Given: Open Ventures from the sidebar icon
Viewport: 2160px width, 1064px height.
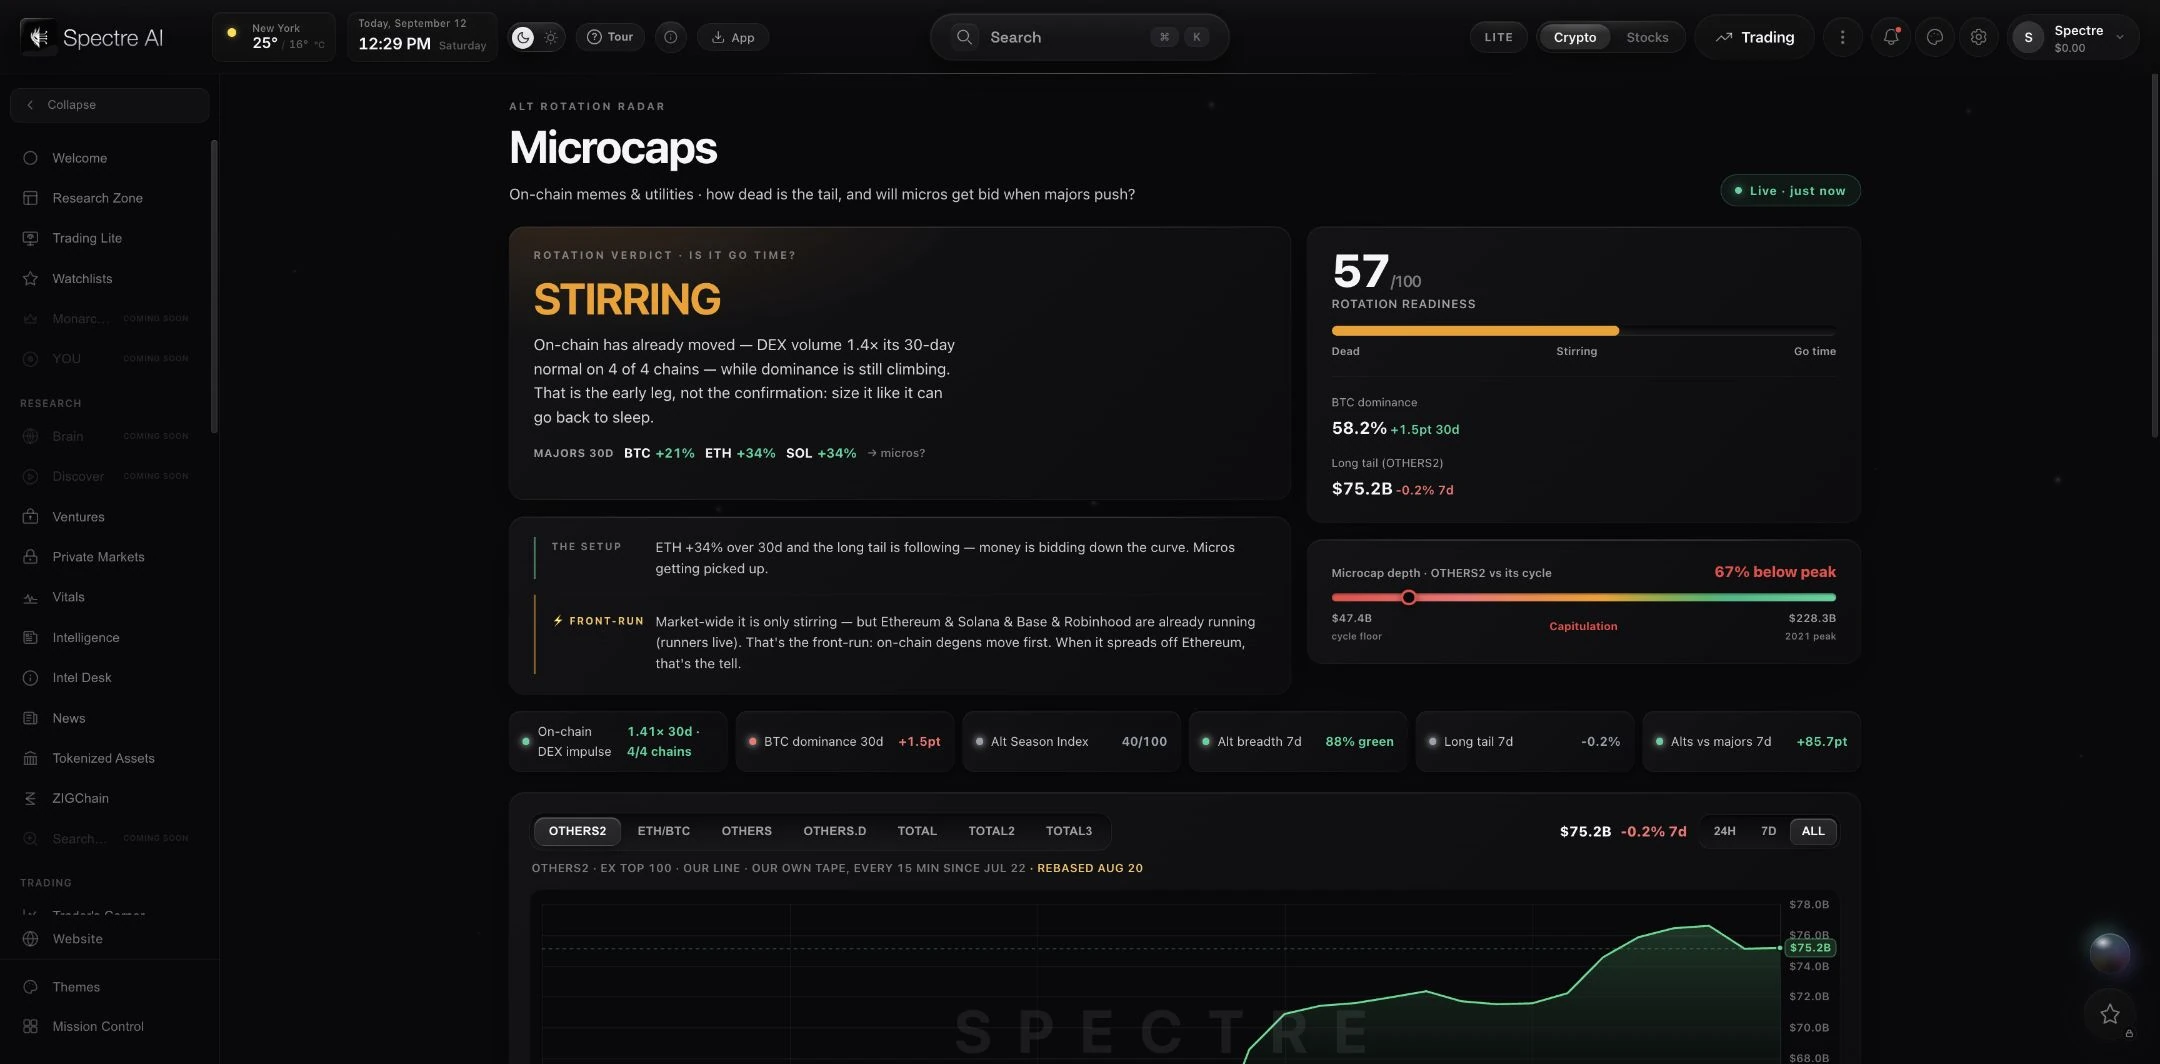Looking at the screenshot, I should [30, 517].
